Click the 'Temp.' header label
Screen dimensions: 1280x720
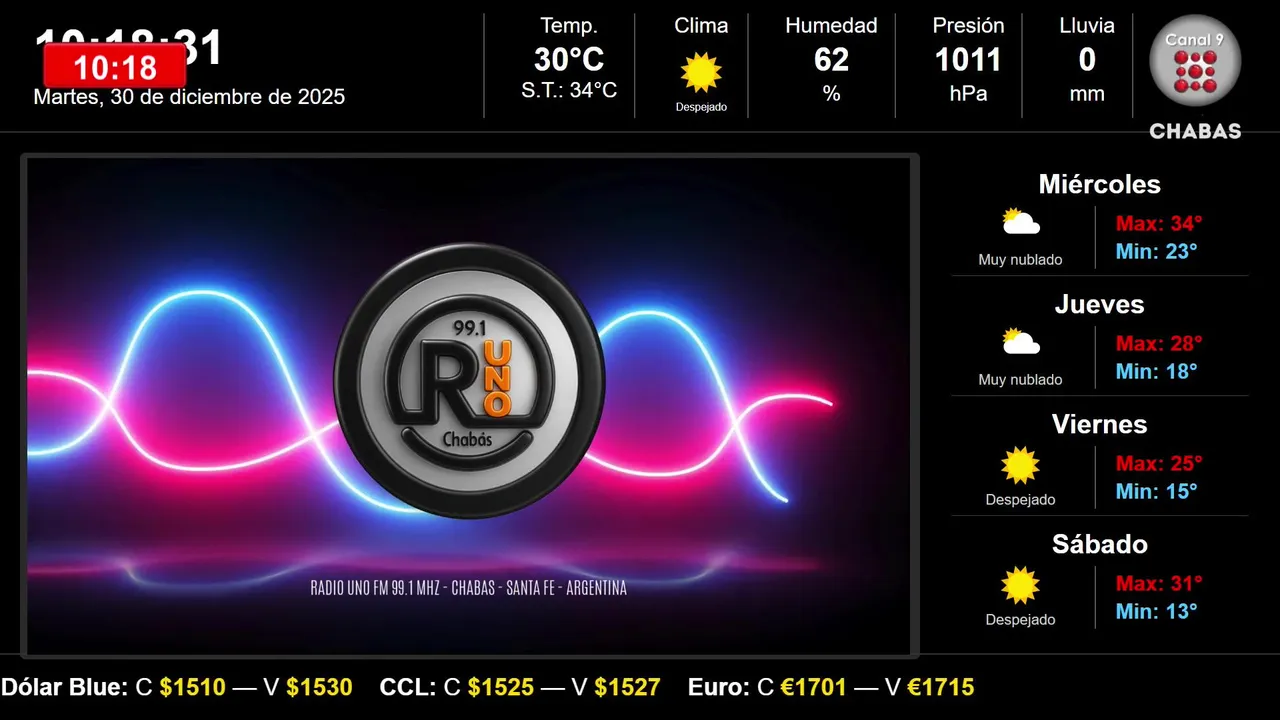569,26
